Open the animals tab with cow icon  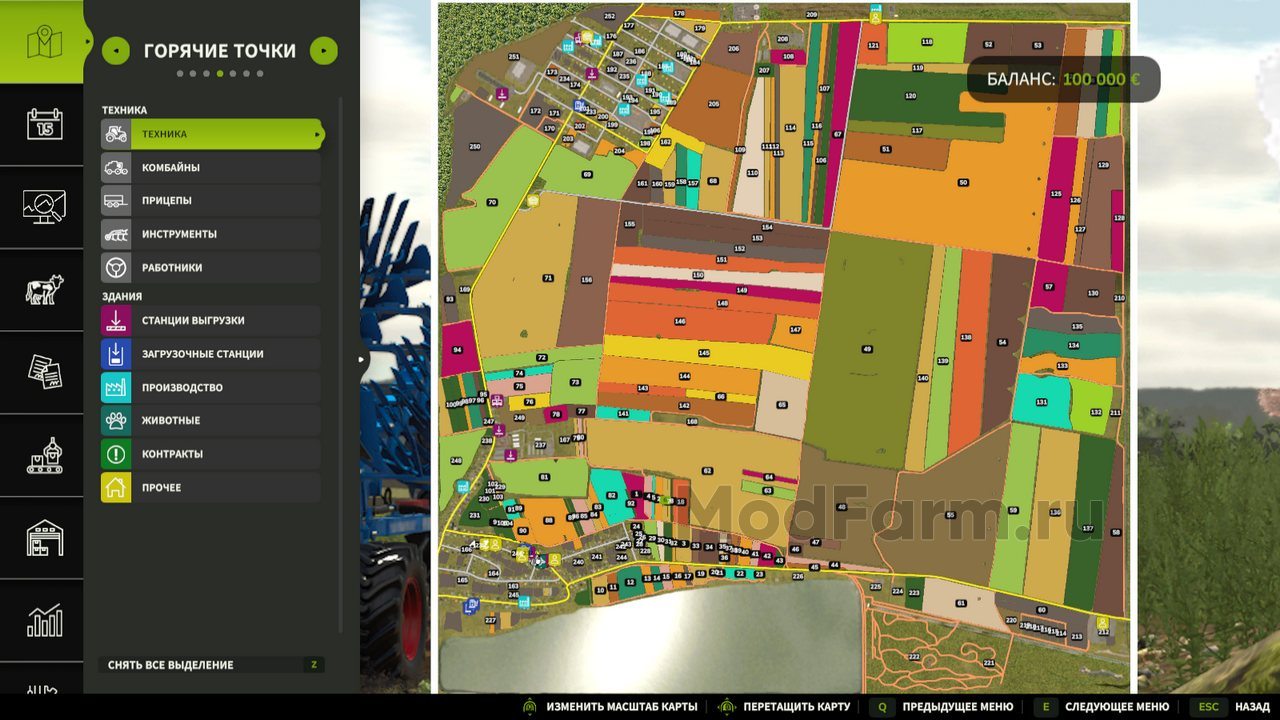[x=44, y=290]
